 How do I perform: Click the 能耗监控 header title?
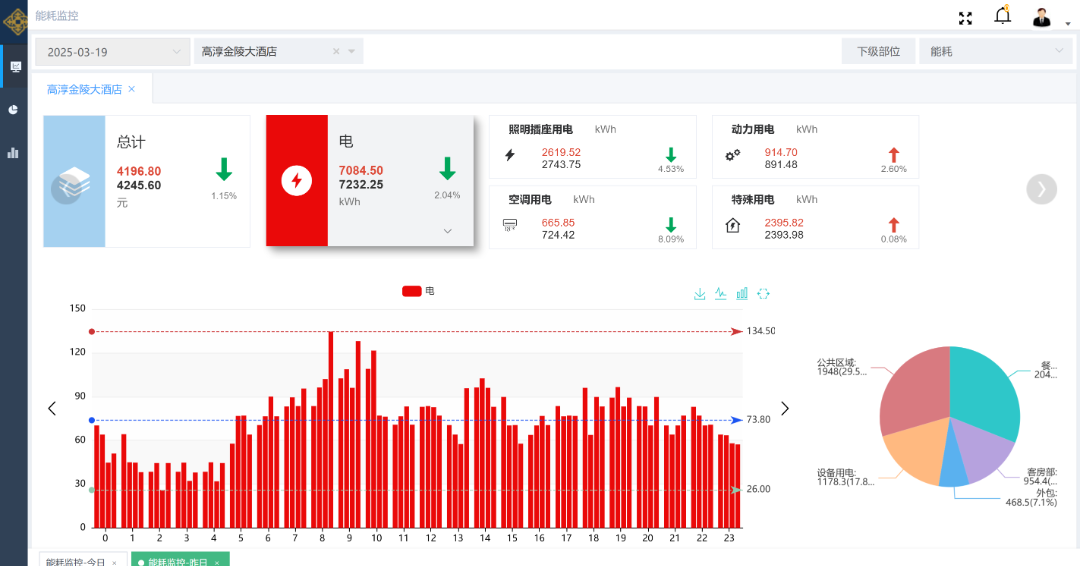tap(56, 16)
